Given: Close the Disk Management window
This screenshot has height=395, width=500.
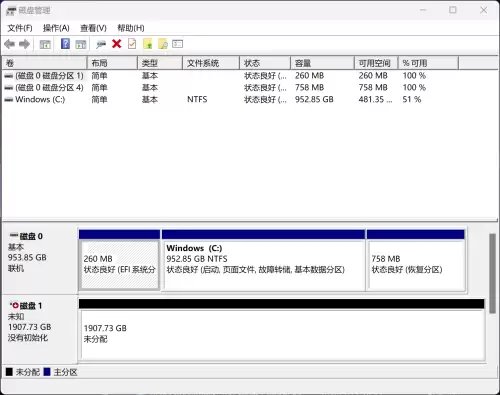Looking at the screenshot, I should coord(484,10).
